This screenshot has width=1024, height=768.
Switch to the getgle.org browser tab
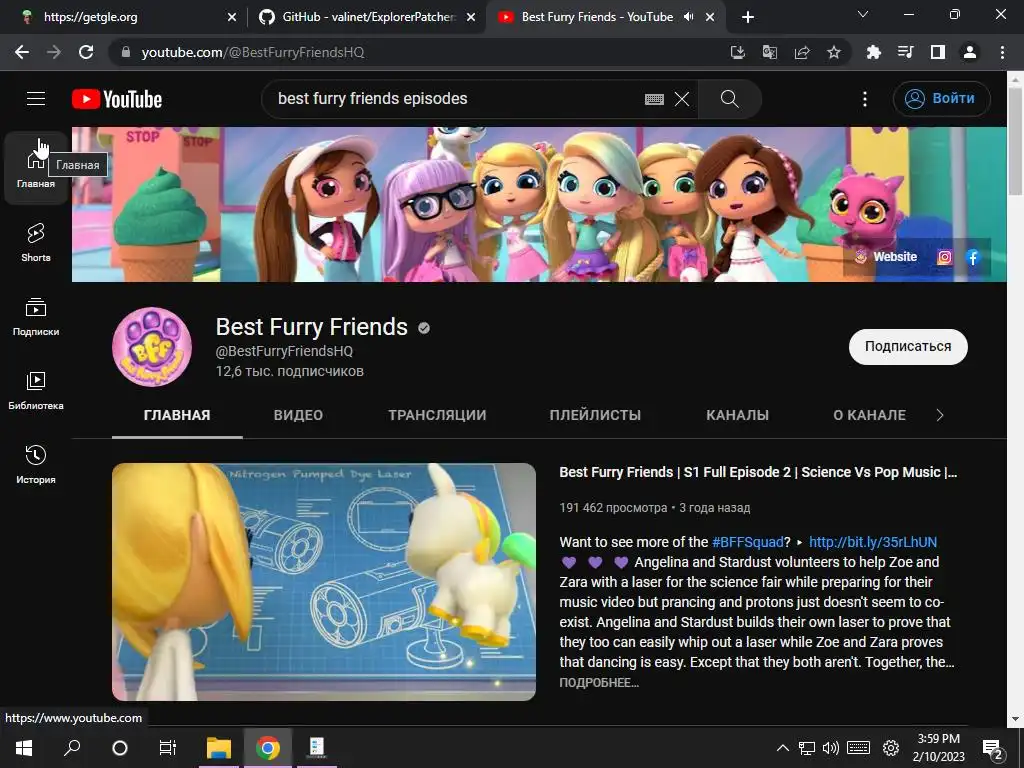[125, 17]
